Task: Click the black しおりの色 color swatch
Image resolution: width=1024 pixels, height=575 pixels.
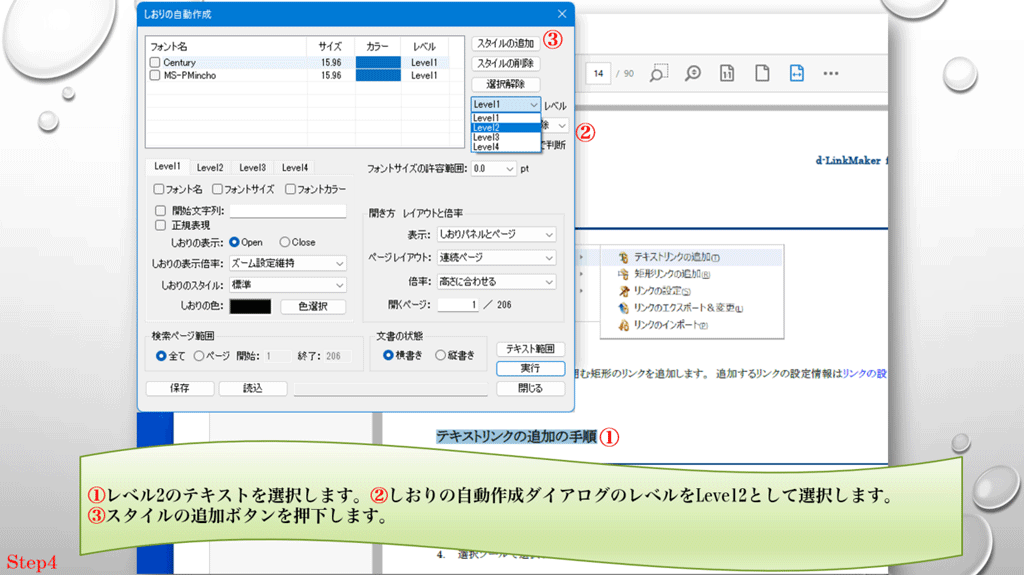Action: (x=251, y=307)
